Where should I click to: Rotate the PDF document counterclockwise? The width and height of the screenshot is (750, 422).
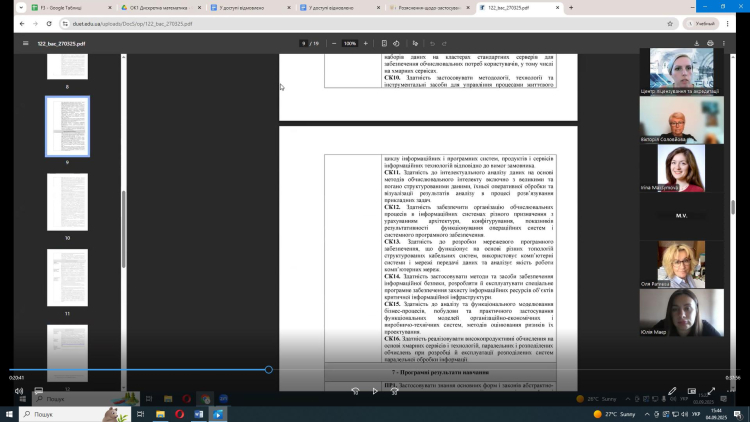click(397, 43)
